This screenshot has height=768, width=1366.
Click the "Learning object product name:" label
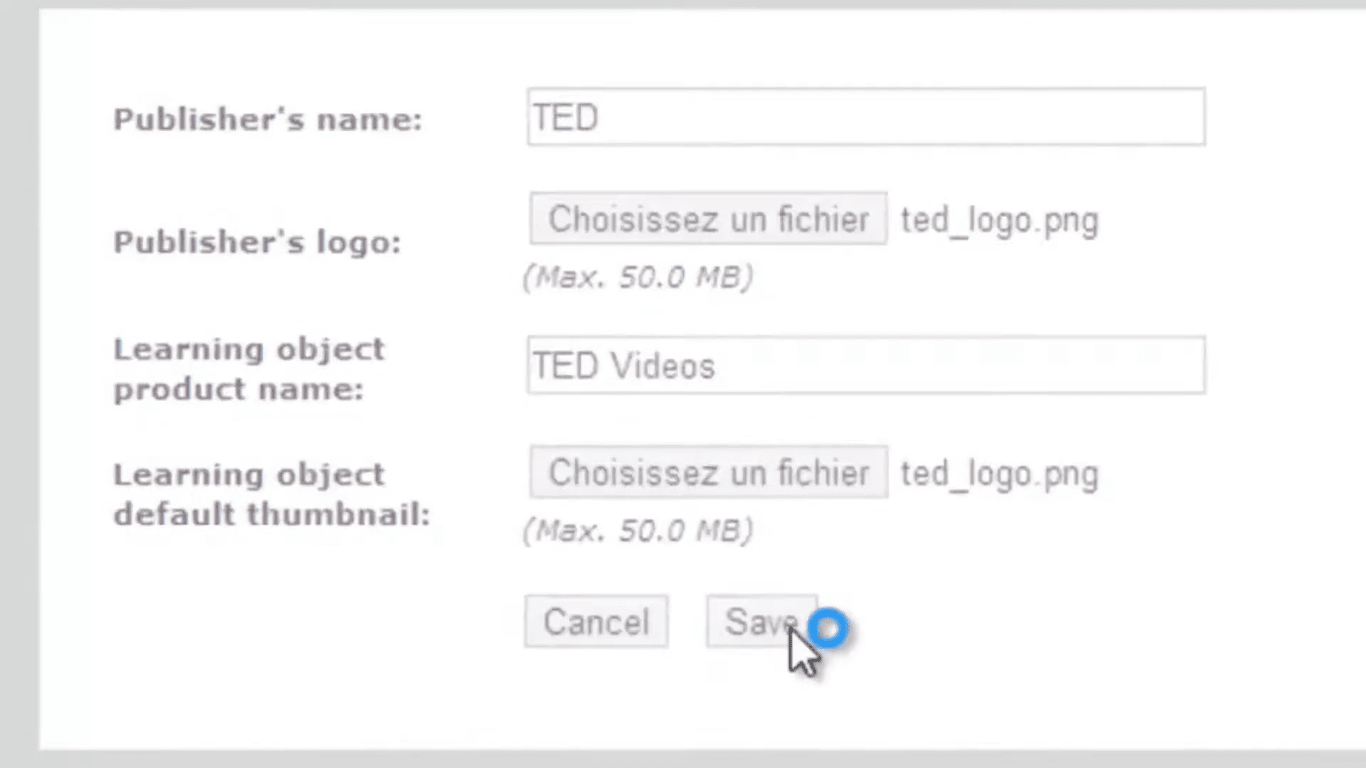248,369
